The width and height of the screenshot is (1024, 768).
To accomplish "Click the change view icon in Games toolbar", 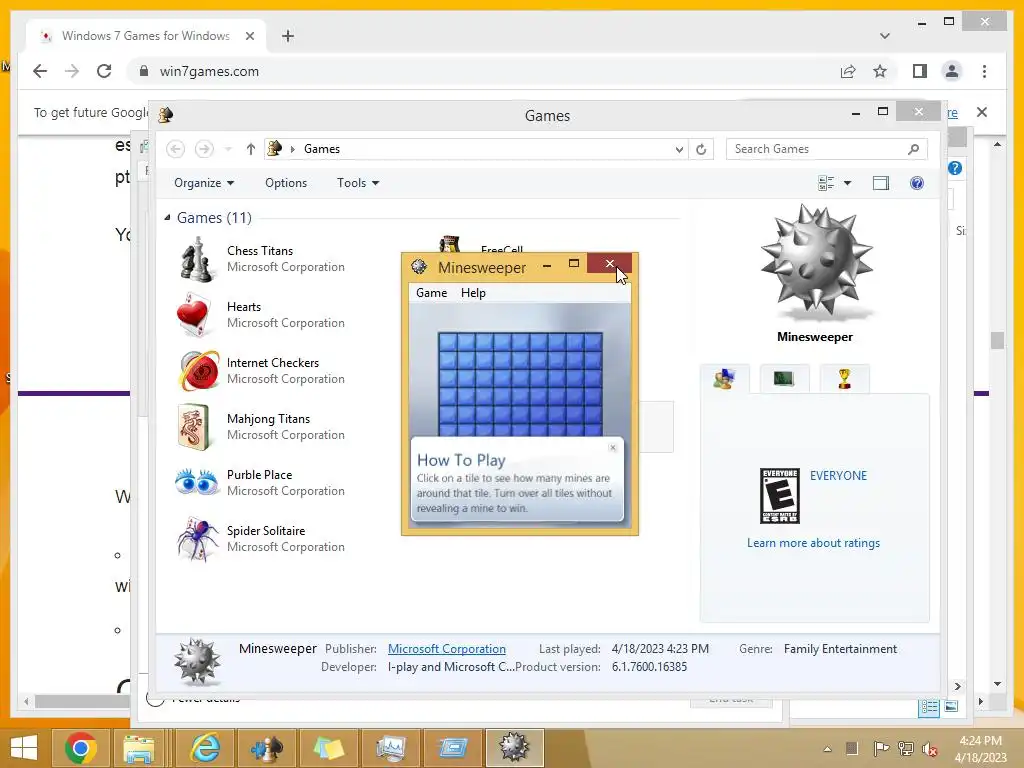I will (x=825, y=183).
